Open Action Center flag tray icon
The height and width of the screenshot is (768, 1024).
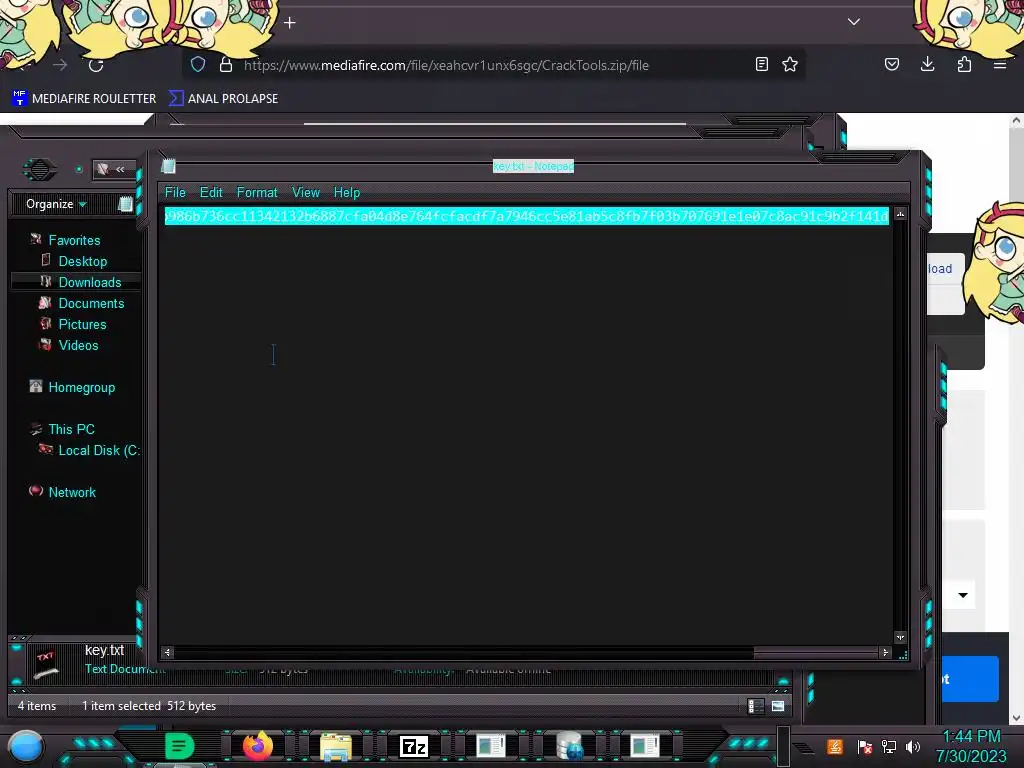(864, 746)
